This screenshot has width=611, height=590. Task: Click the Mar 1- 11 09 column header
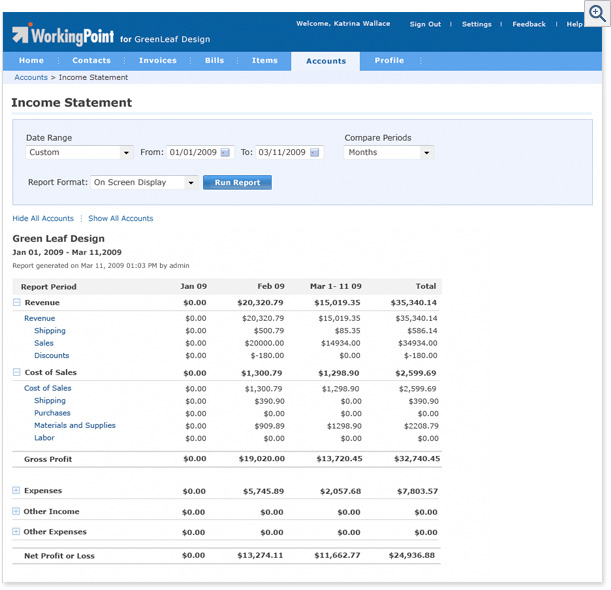(336, 286)
